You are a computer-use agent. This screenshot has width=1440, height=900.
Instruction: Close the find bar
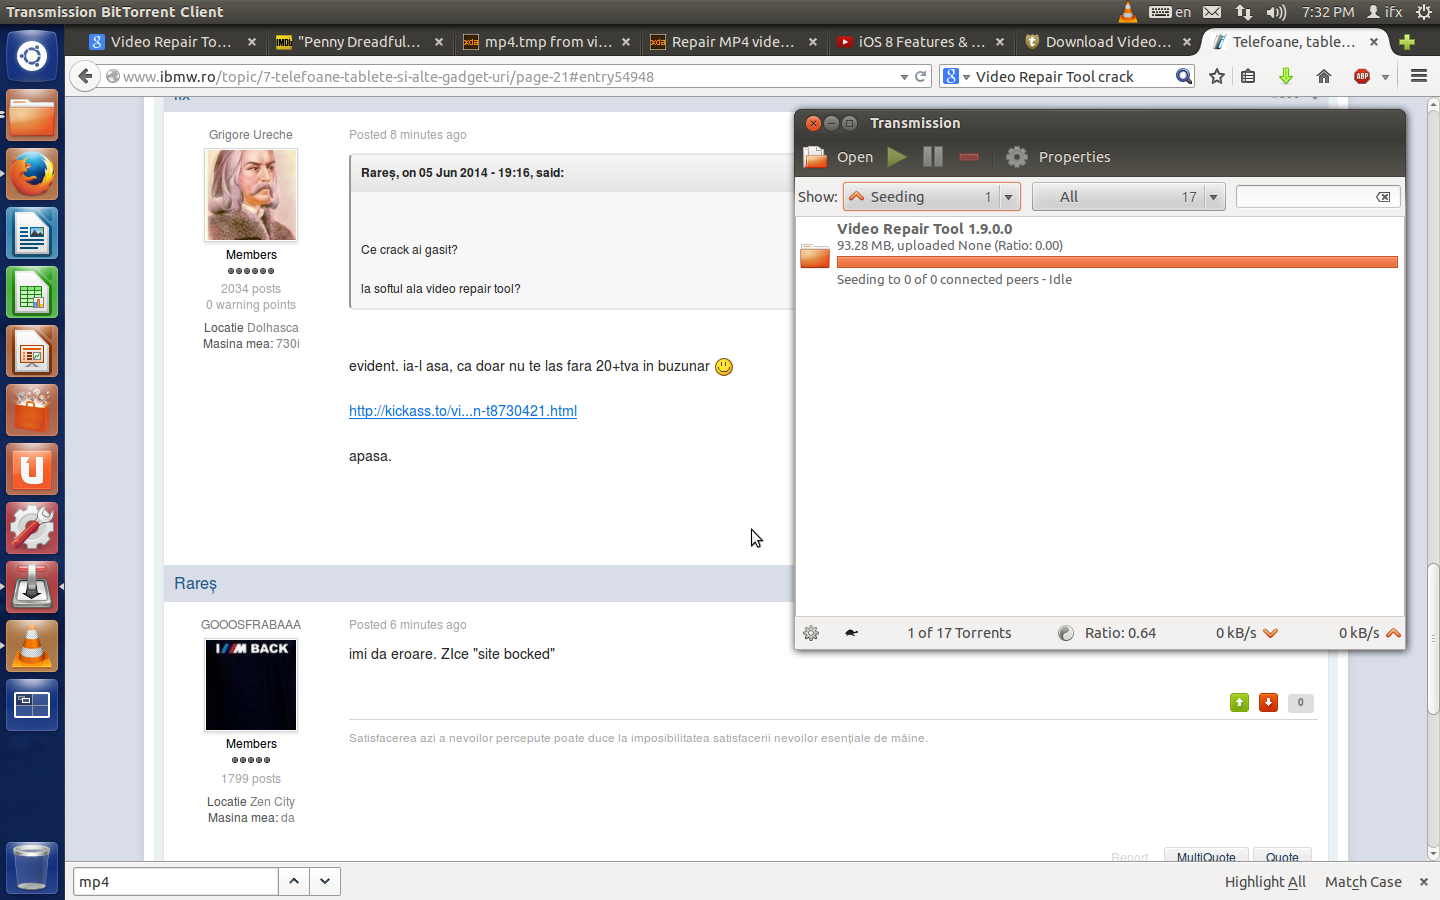click(1424, 882)
